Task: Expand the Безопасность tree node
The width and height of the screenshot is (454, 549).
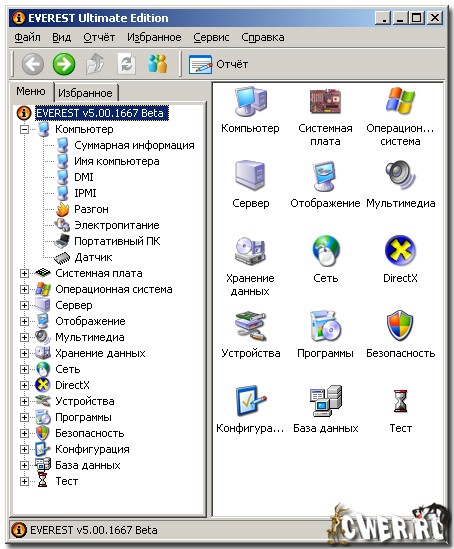Action: (24, 433)
